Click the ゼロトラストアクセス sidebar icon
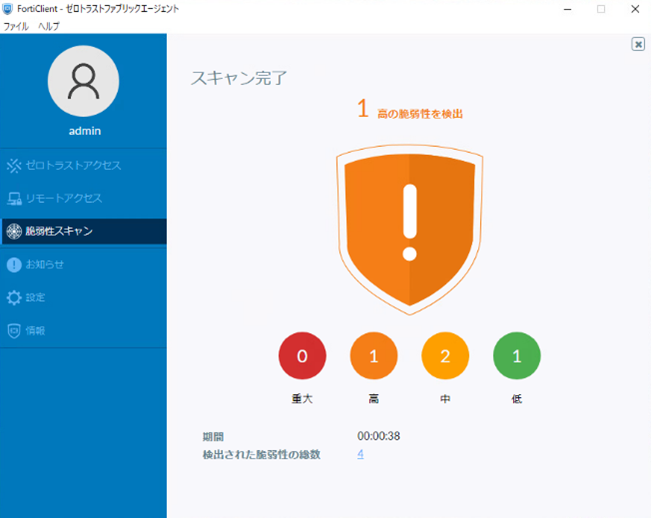This screenshot has width=651, height=518. (x=14, y=165)
